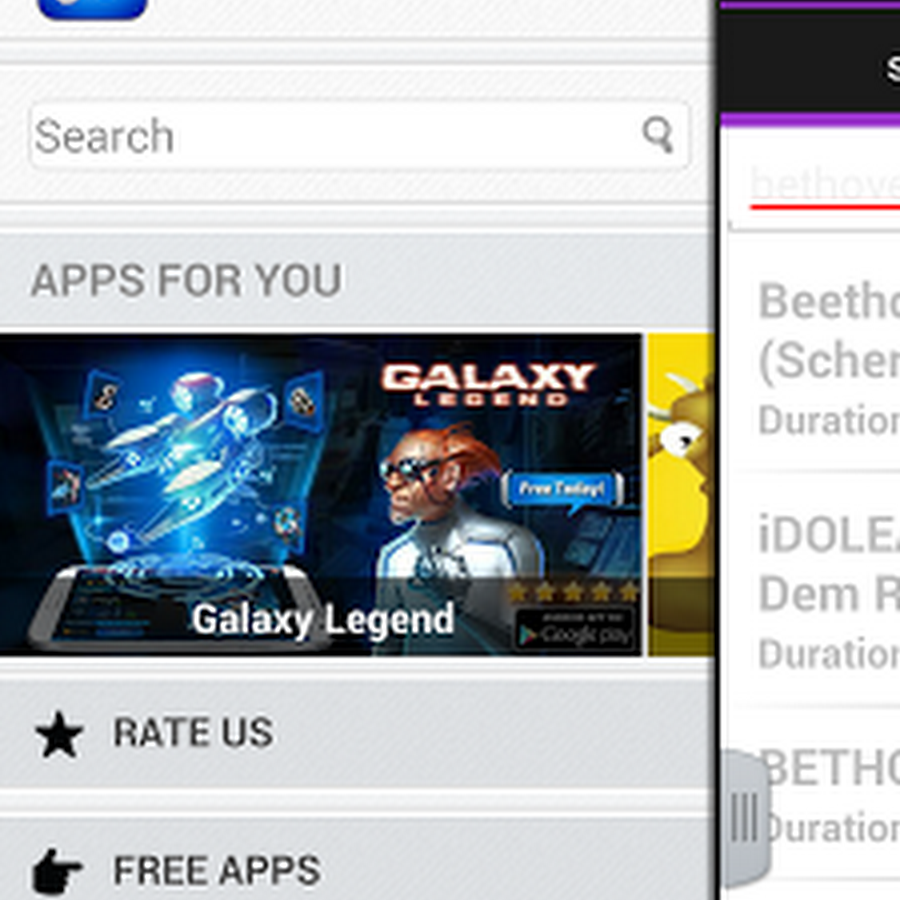The width and height of the screenshot is (900, 900).
Task: Click the star icon beside RATE US
Action: 59,734
